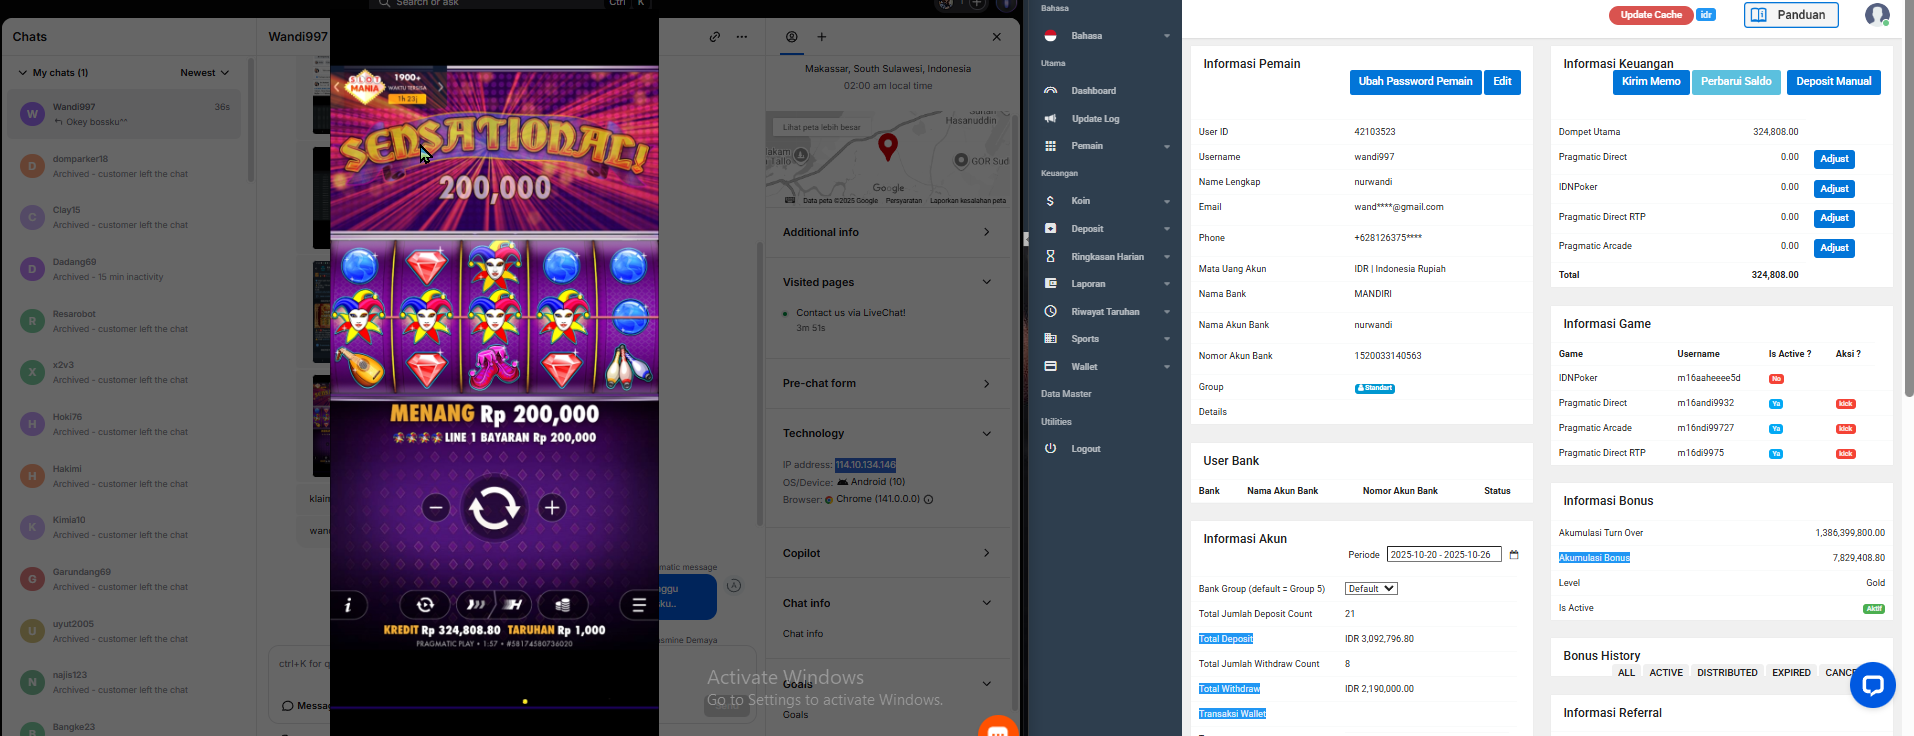Open archived chat from domparker18
The height and width of the screenshot is (736, 1914).
(125, 166)
